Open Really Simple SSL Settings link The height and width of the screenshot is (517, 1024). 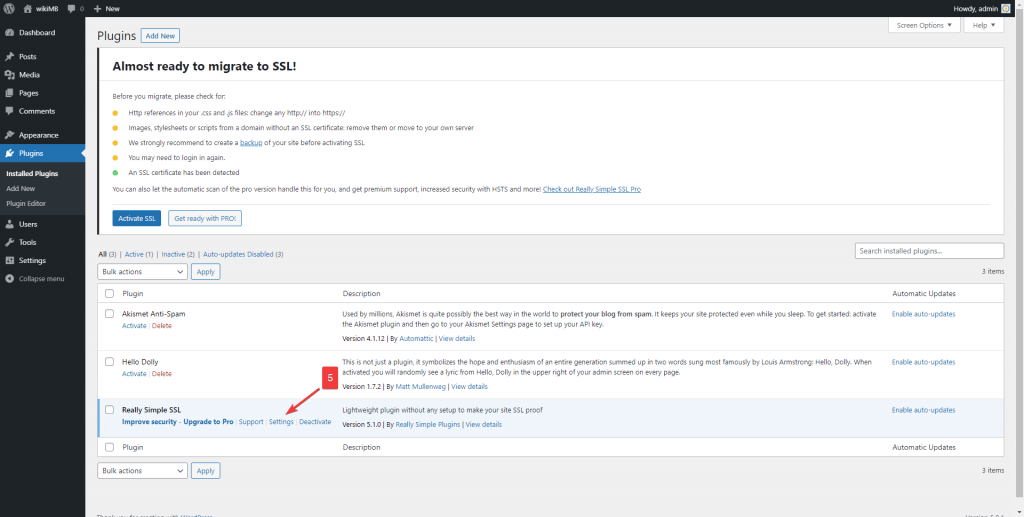click(x=281, y=422)
